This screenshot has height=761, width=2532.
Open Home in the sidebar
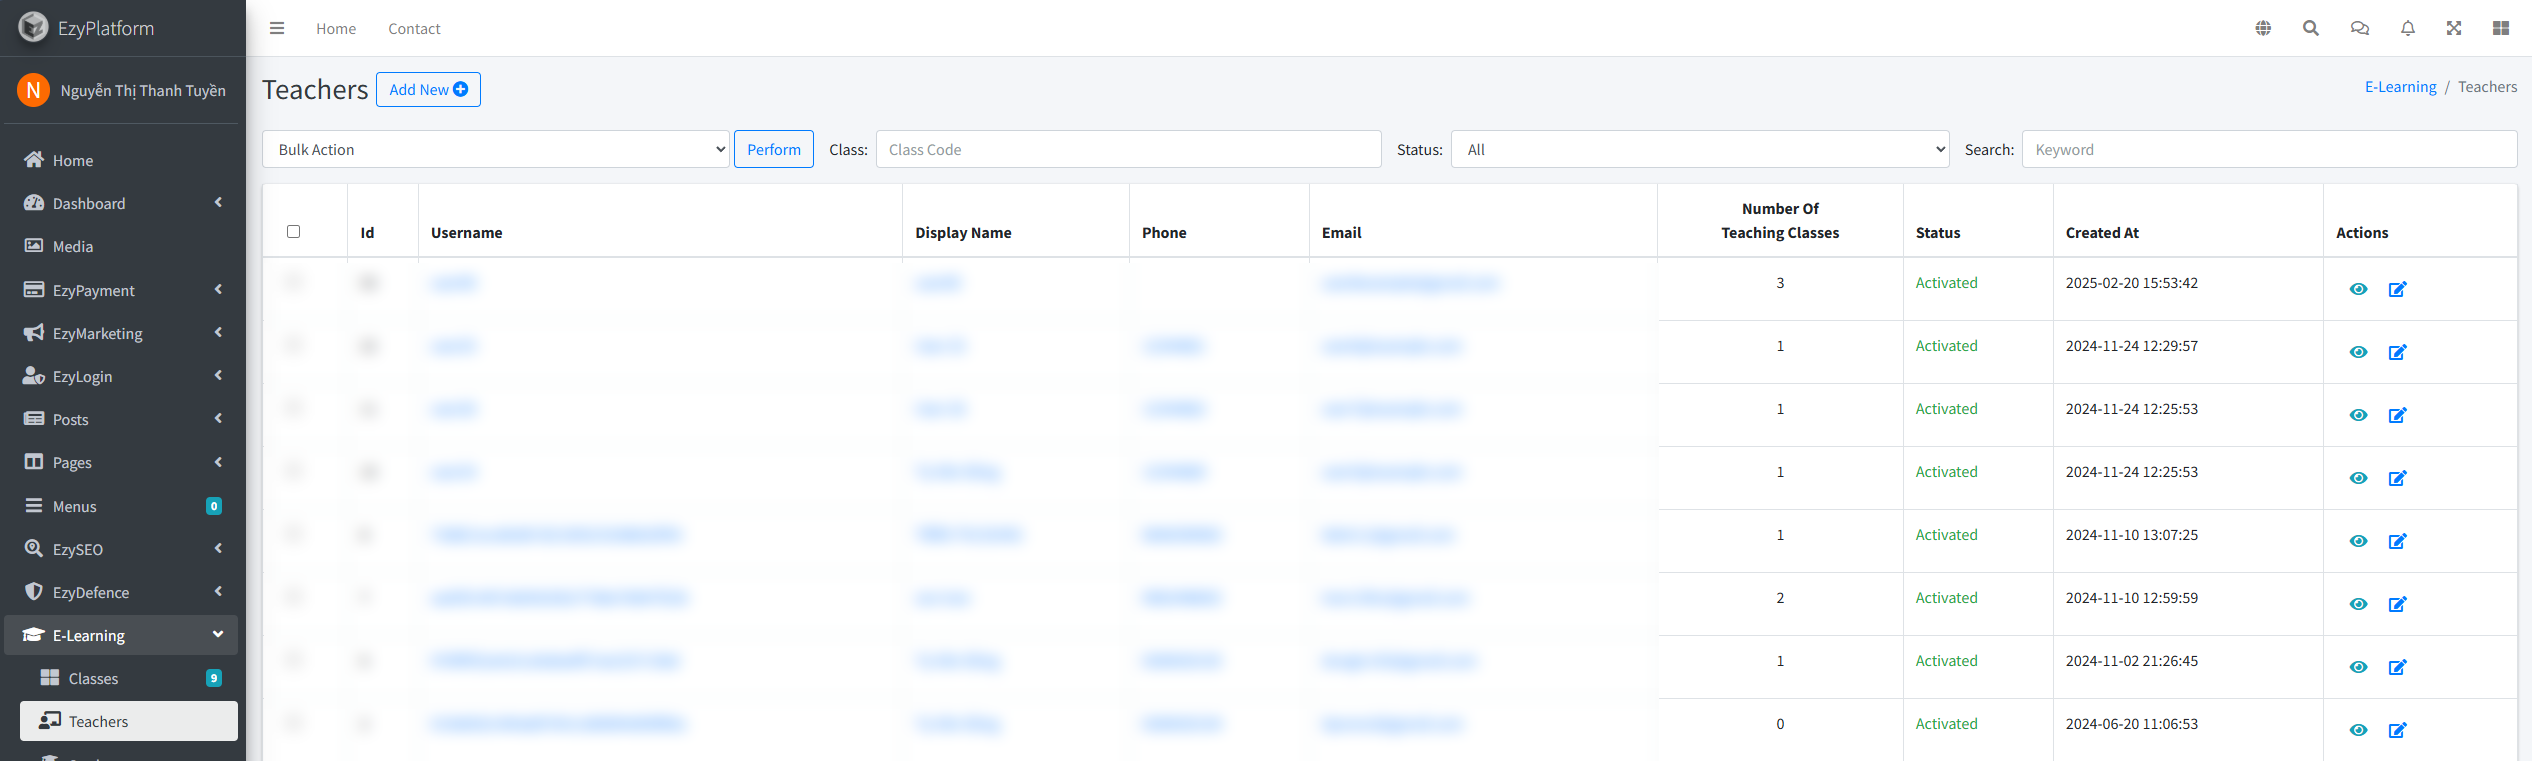[x=121, y=160]
